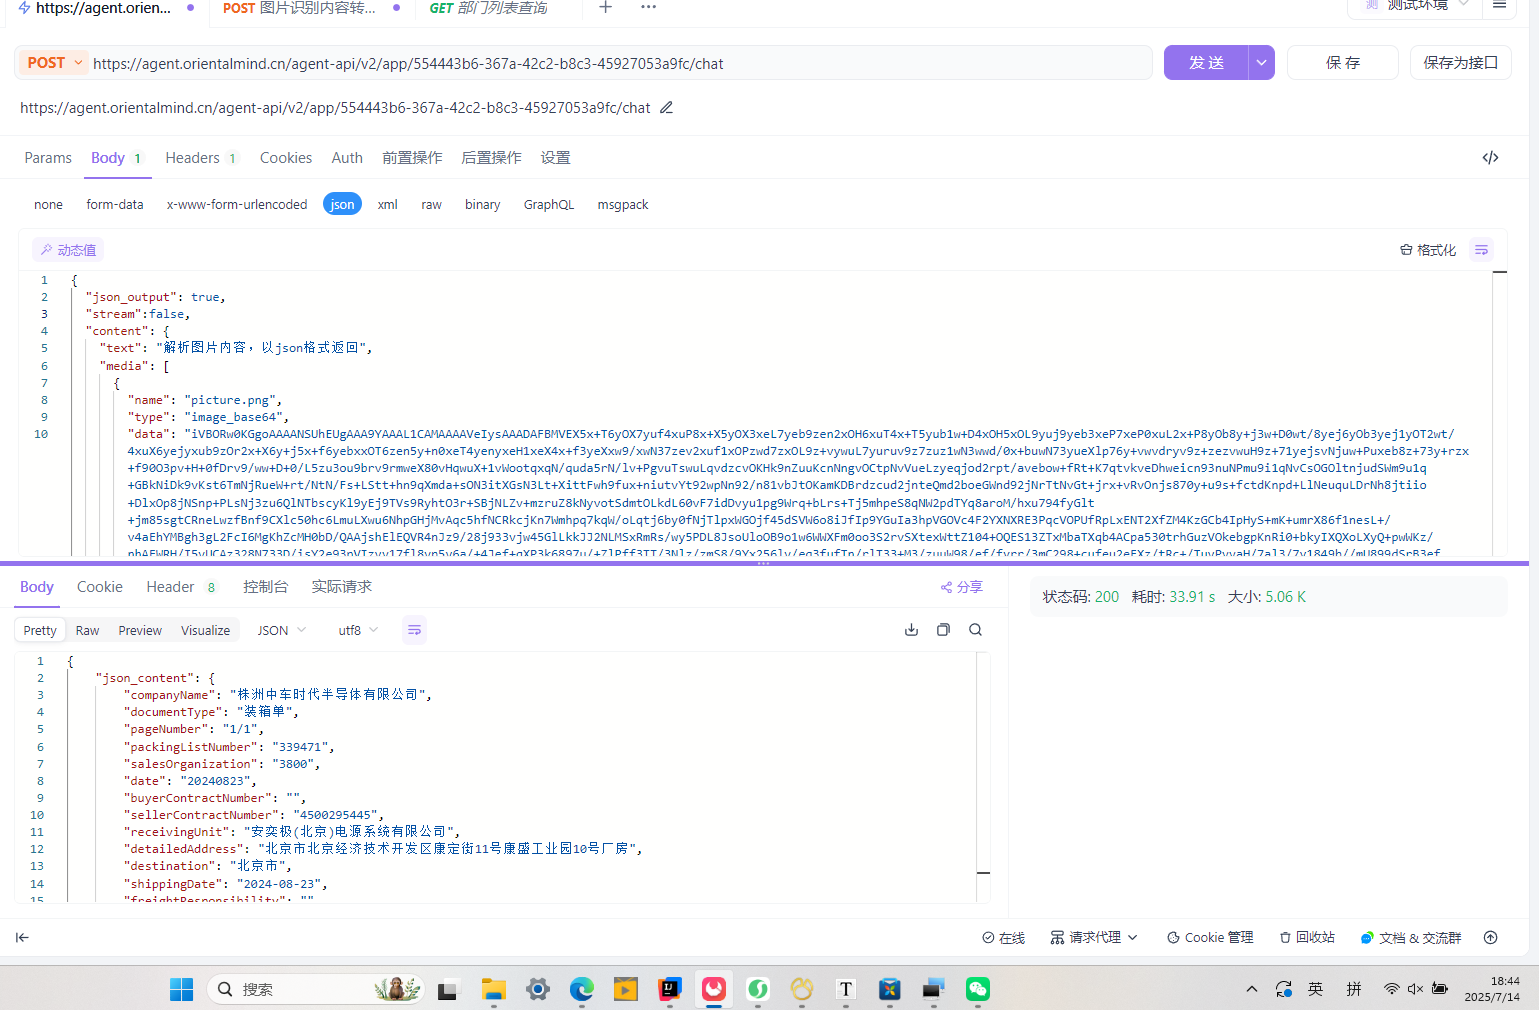Copy the response content
1539x1010 pixels.
pyautogui.click(x=943, y=630)
